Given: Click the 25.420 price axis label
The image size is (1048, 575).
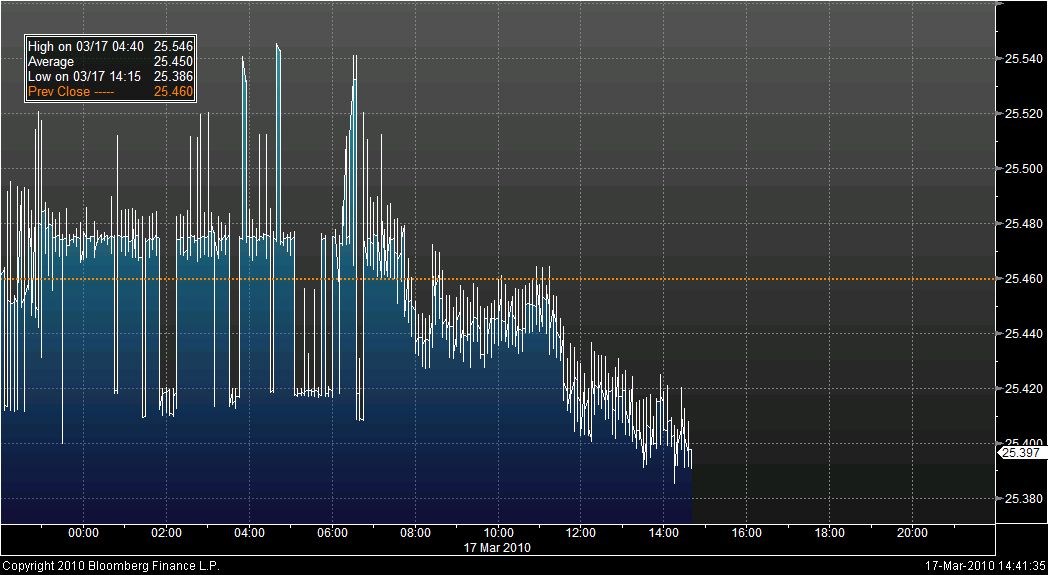Looking at the screenshot, I should point(1021,389).
